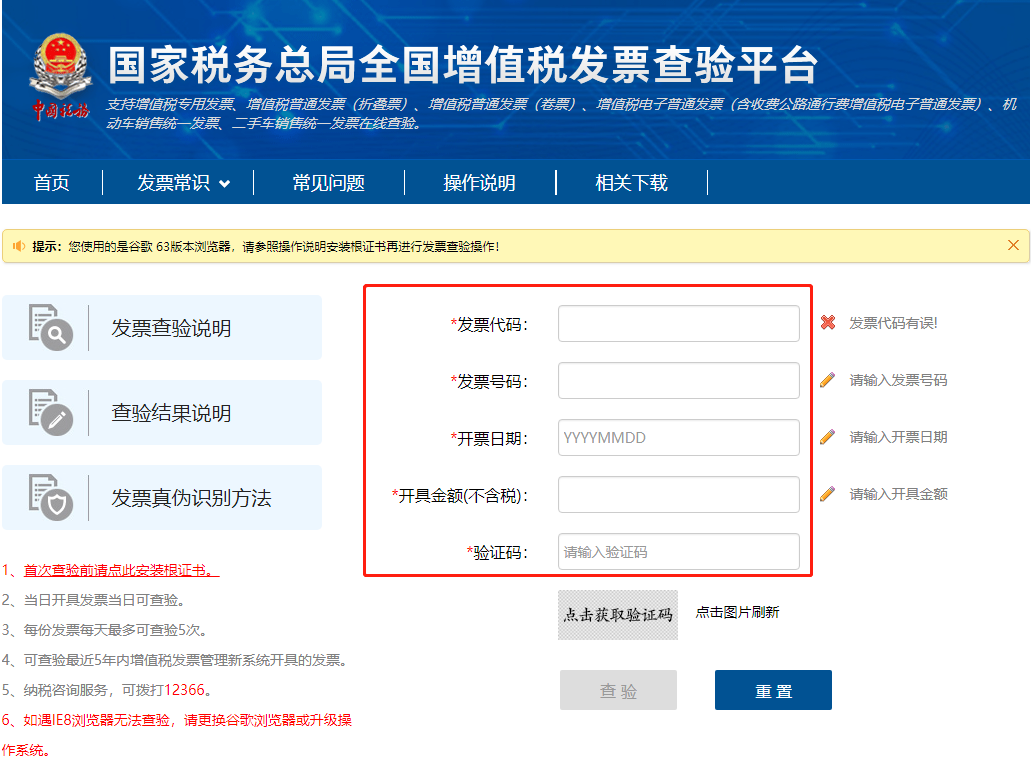This screenshot has height=773, width=1031.
Task: Focus the 验证码 input field
Action: (679, 551)
